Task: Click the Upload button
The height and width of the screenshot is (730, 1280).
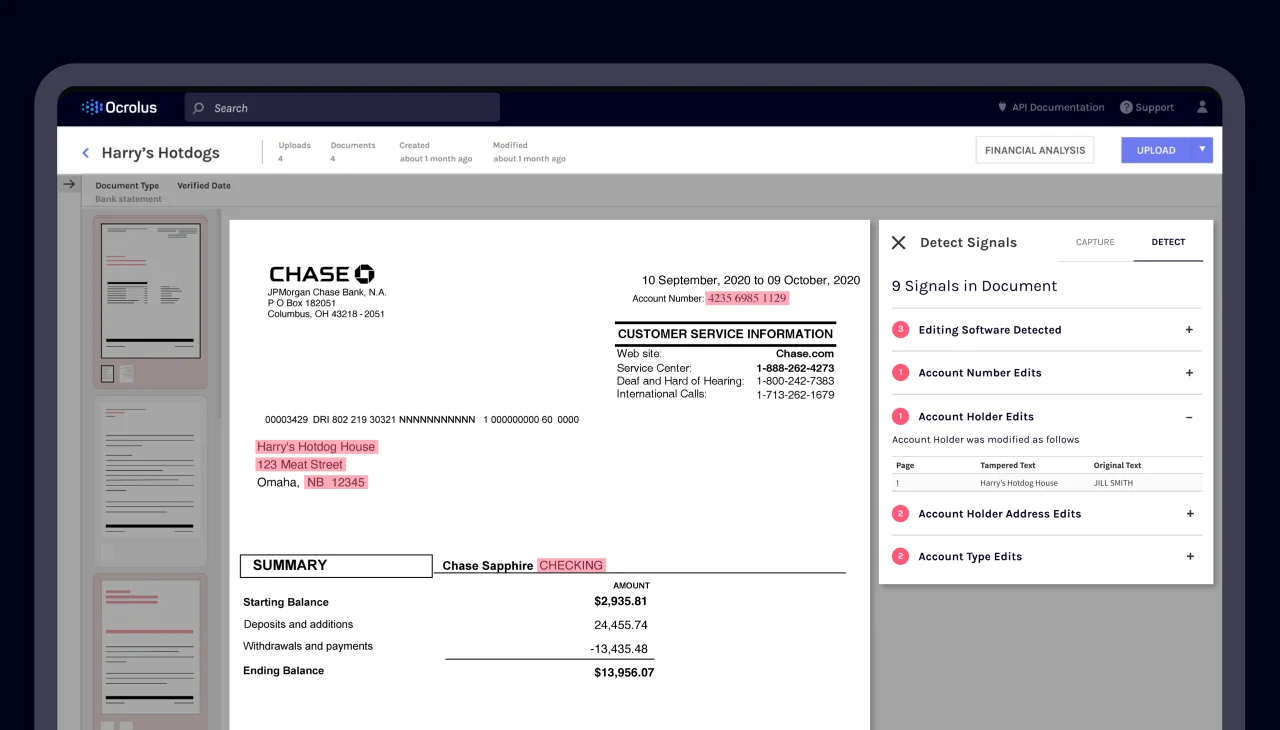Action: (x=1156, y=150)
